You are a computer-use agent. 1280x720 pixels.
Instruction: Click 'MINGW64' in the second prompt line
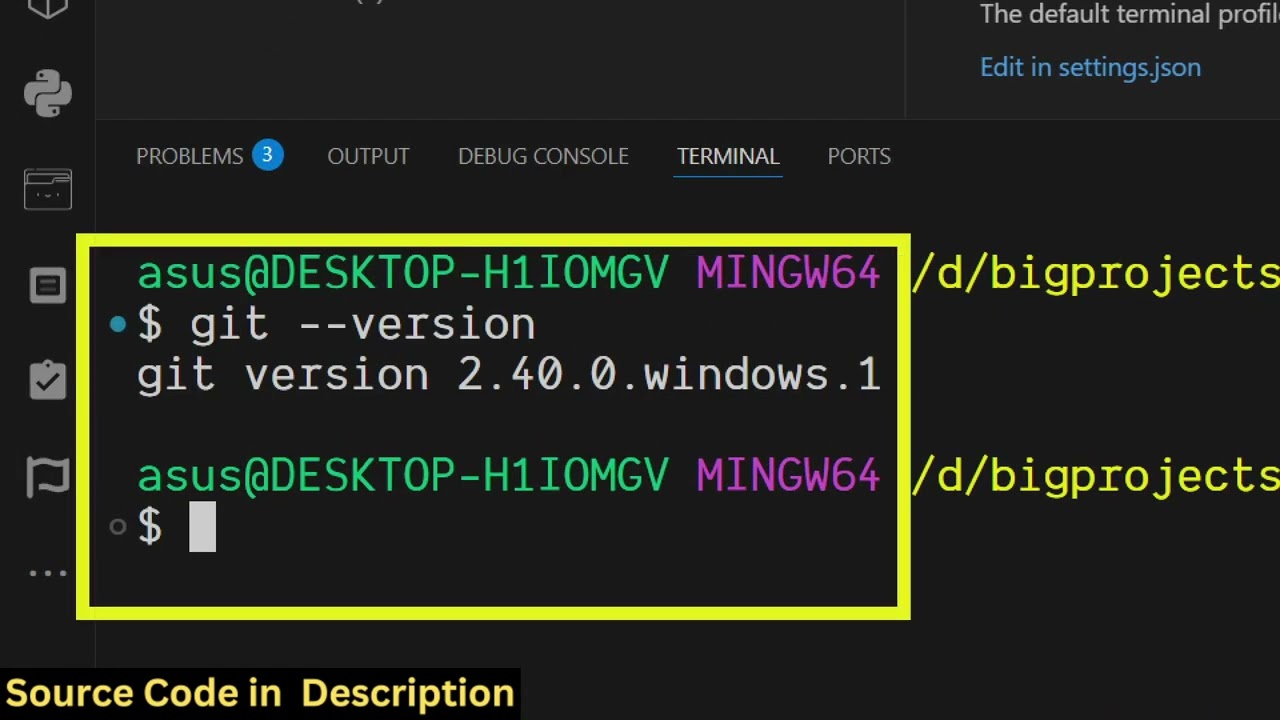(x=788, y=476)
